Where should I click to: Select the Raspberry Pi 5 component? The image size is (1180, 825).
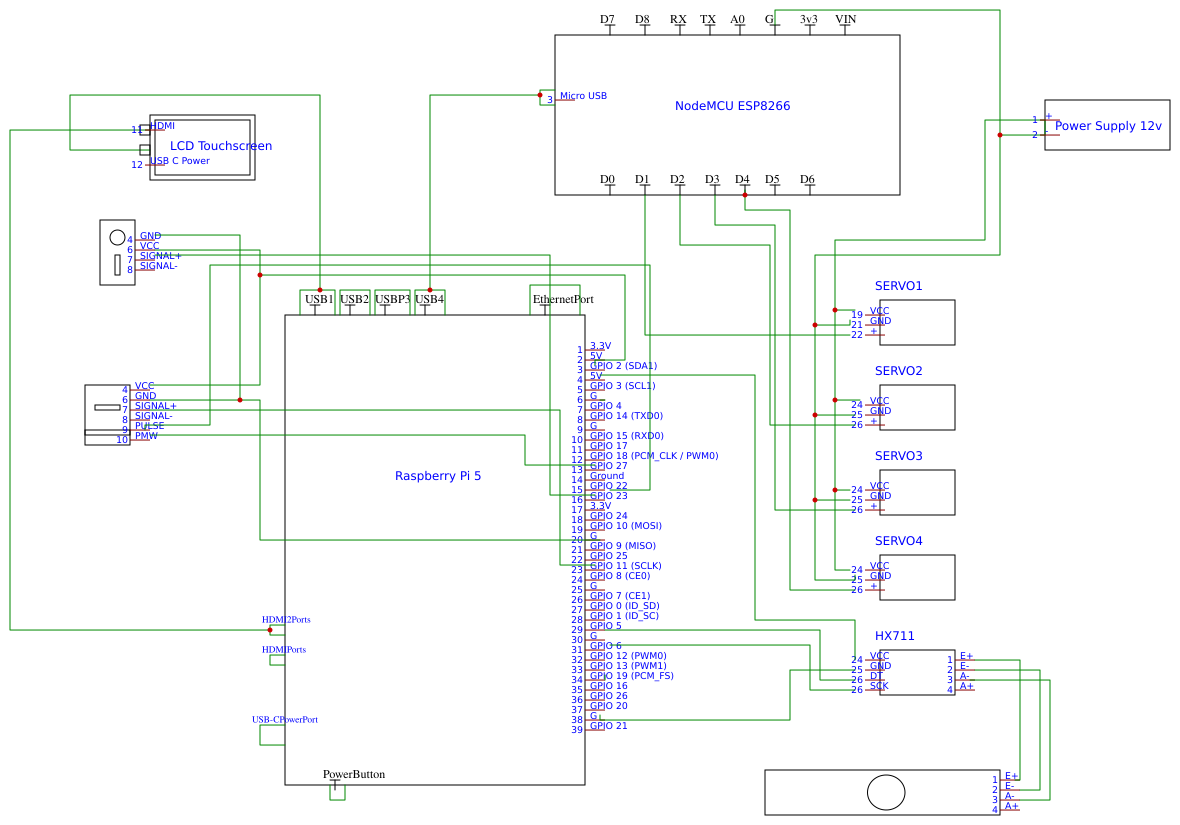tap(438, 476)
